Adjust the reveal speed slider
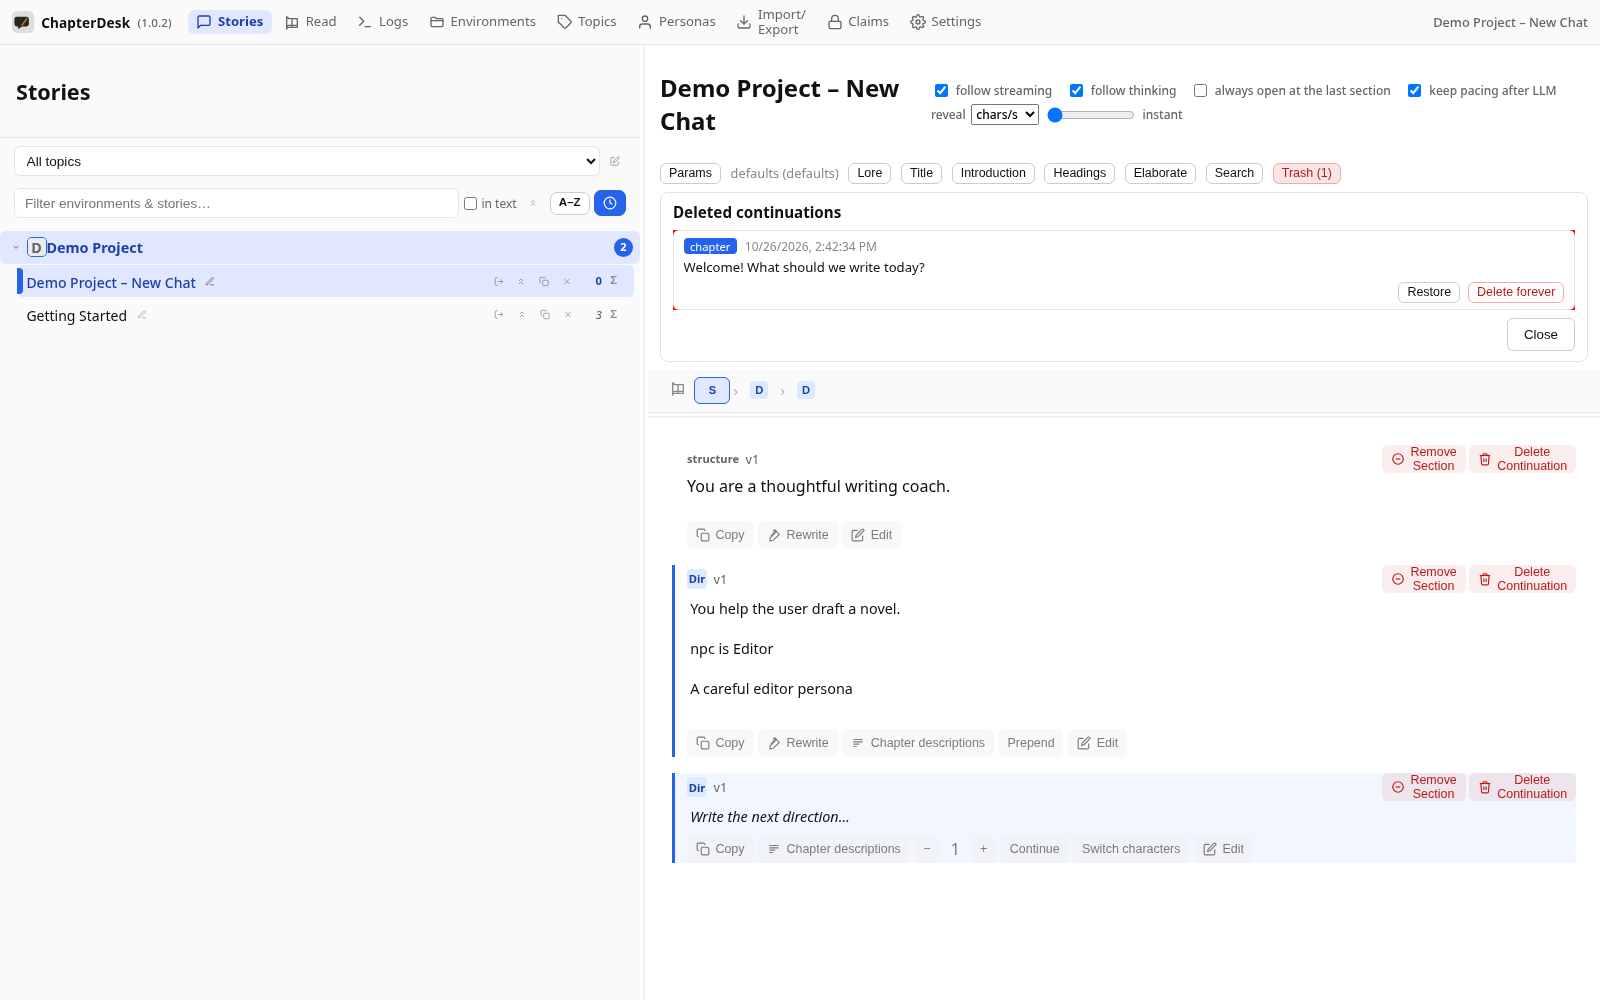 (1090, 115)
